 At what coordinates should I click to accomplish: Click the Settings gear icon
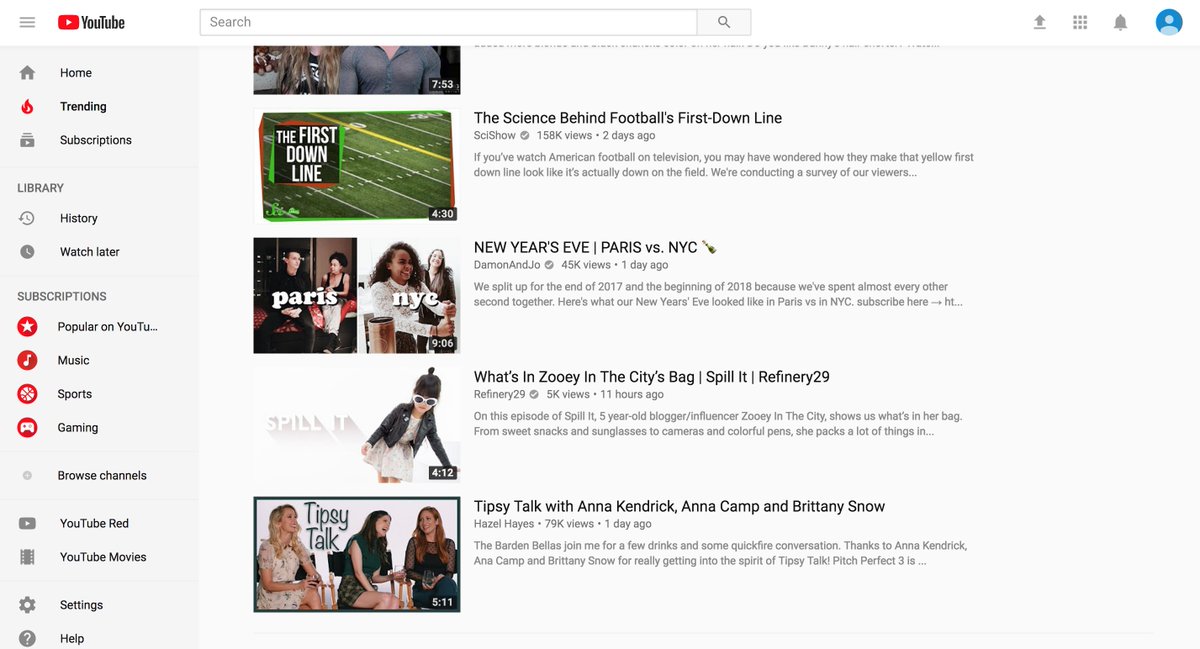pyautogui.click(x=27, y=605)
